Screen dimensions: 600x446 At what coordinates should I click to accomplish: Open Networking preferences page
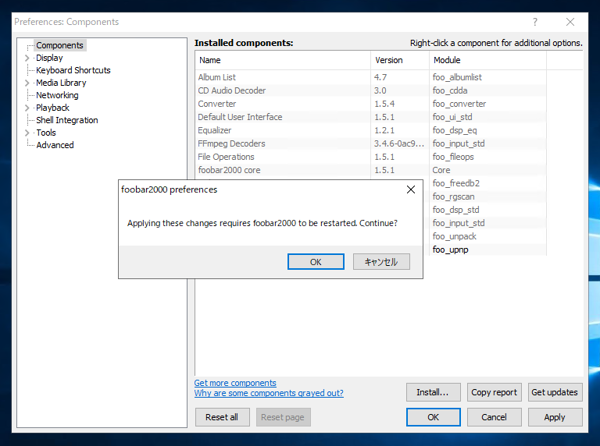pos(57,95)
